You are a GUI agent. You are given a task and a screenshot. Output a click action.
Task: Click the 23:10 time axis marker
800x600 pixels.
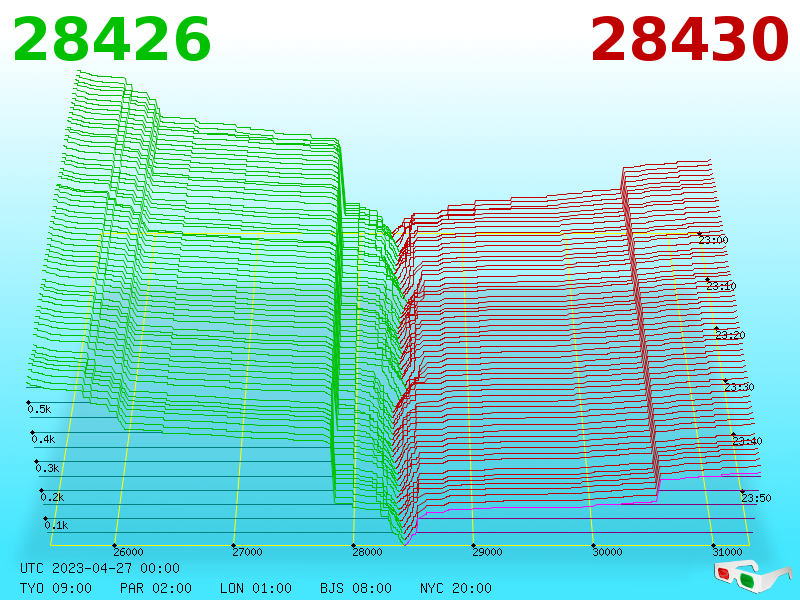(x=721, y=286)
